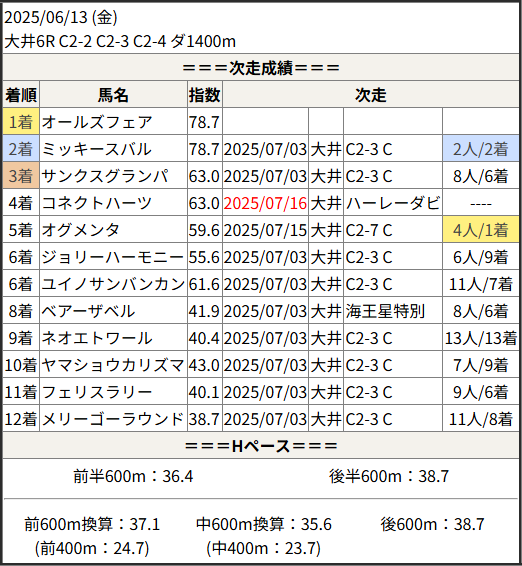Image resolution: width=522 pixels, height=566 pixels.
Task: Click the yellow 4人/1着 result cell
Action: pyautogui.click(x=480, y=230)
